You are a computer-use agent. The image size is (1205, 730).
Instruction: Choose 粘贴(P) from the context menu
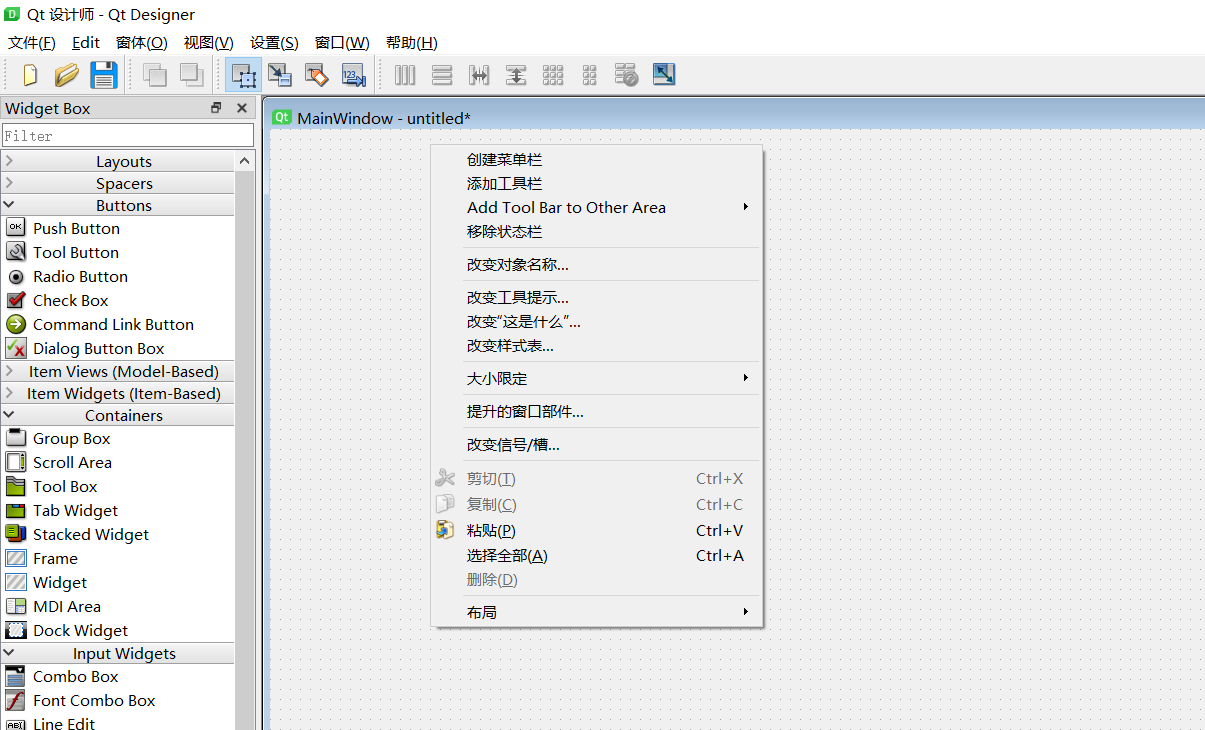(x=596, y=530)
